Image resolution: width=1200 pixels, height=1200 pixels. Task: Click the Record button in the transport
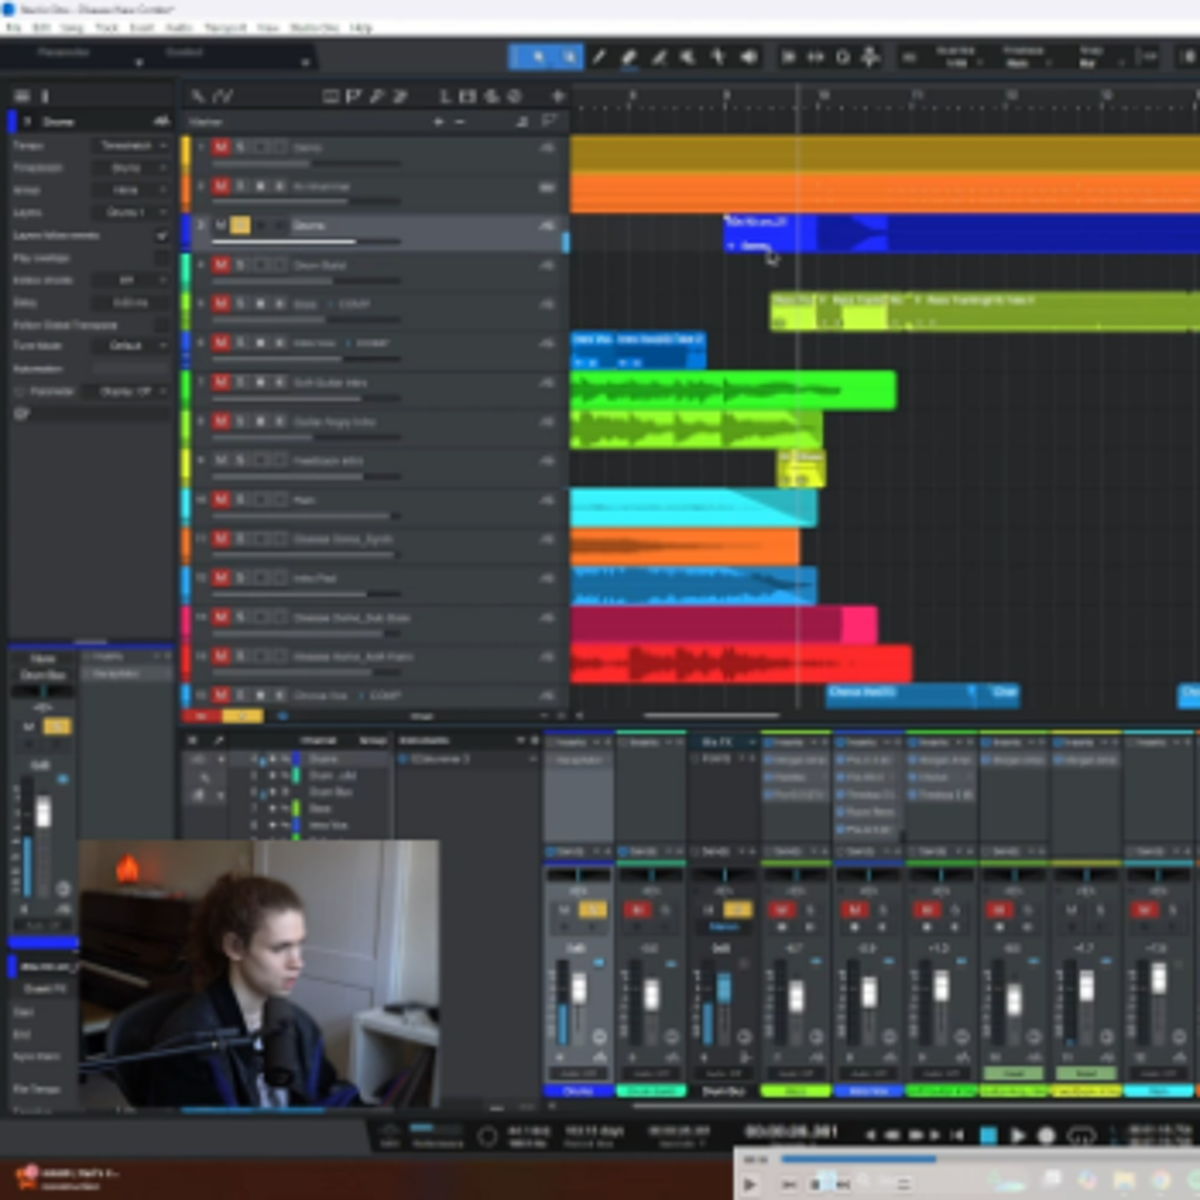coord(1047,1135)
